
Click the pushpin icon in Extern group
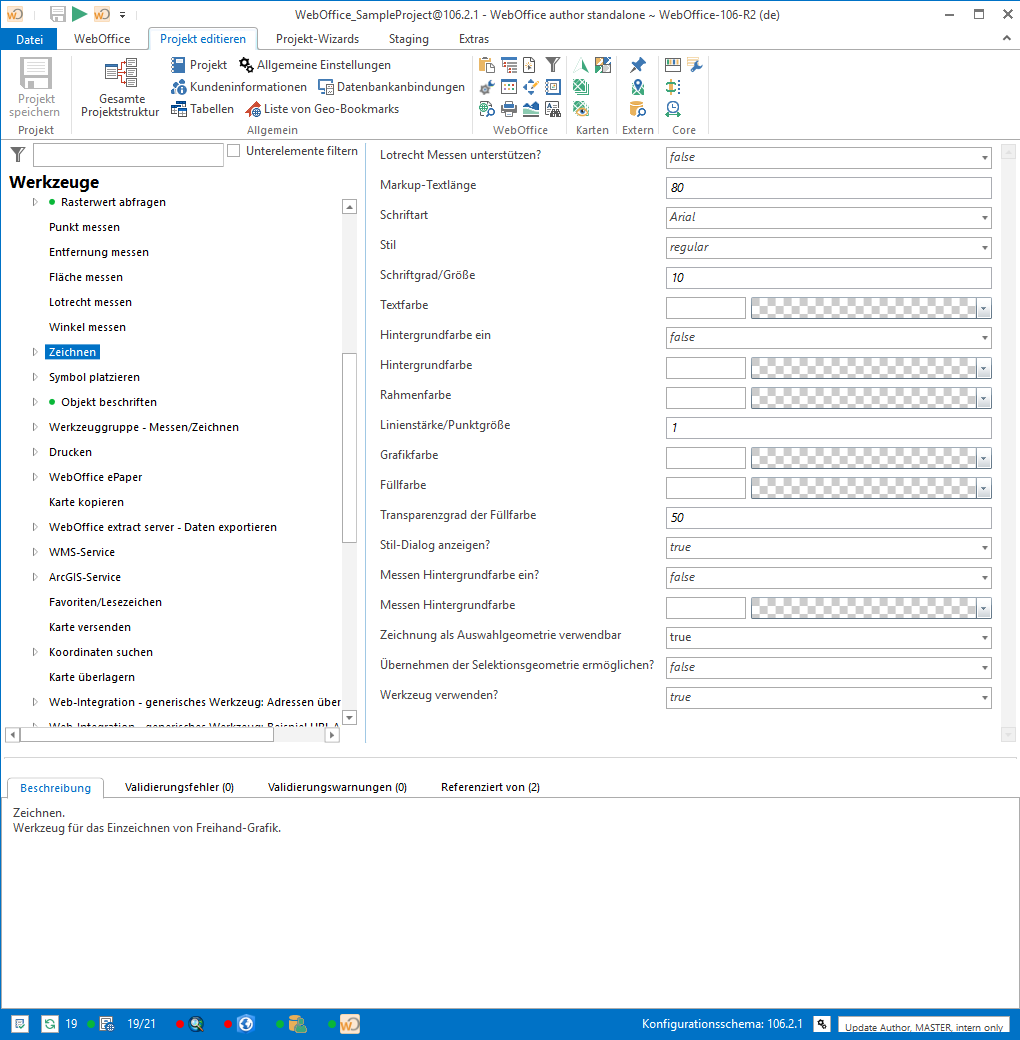[637, 65]
